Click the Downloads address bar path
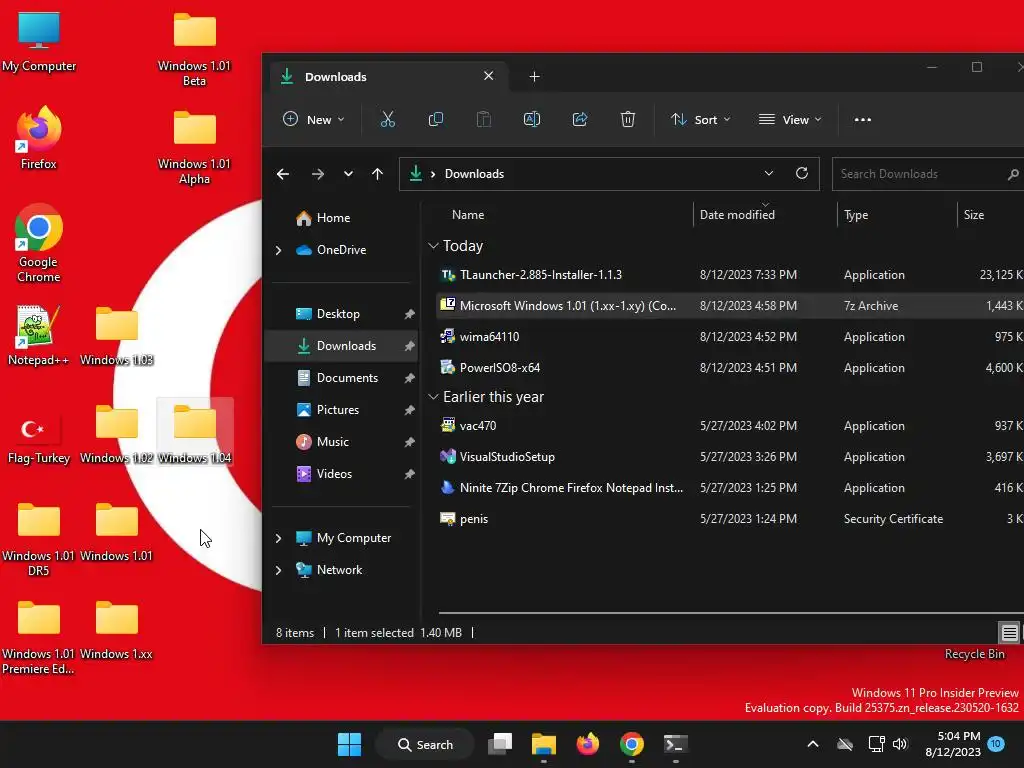Screen dimensions: 1024x768 [474, 174]
